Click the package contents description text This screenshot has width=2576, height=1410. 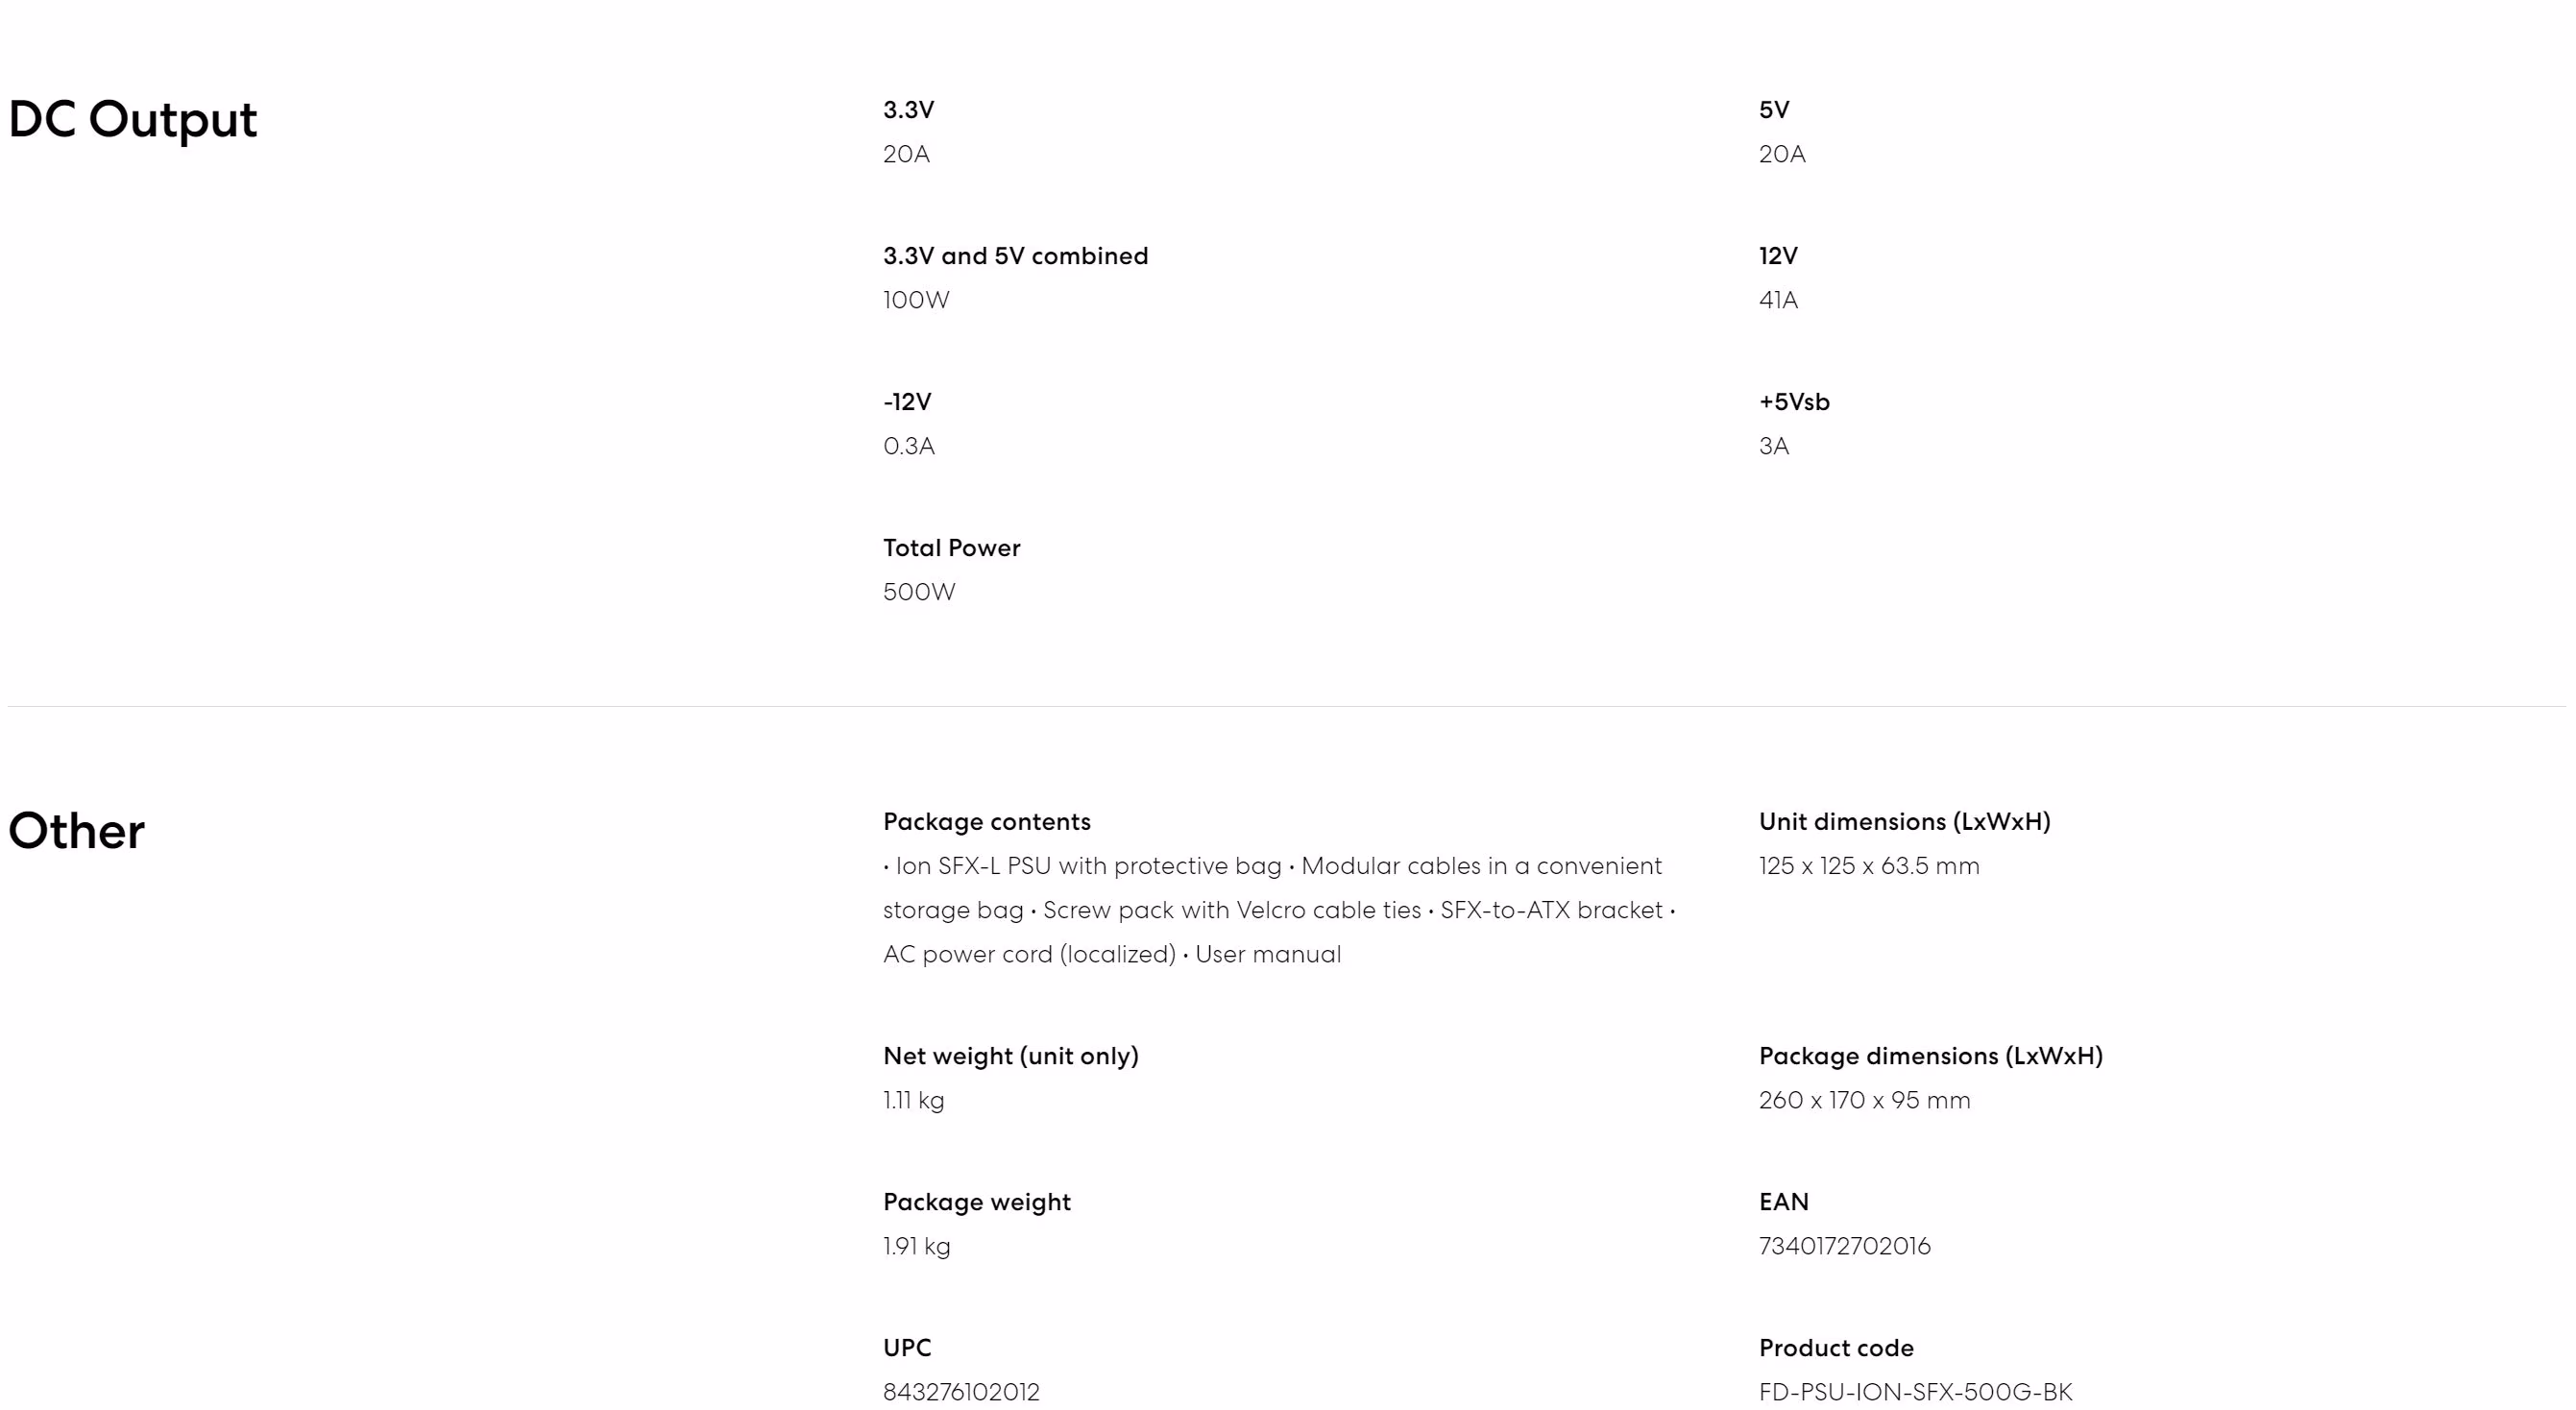[x=1279, y=910]
